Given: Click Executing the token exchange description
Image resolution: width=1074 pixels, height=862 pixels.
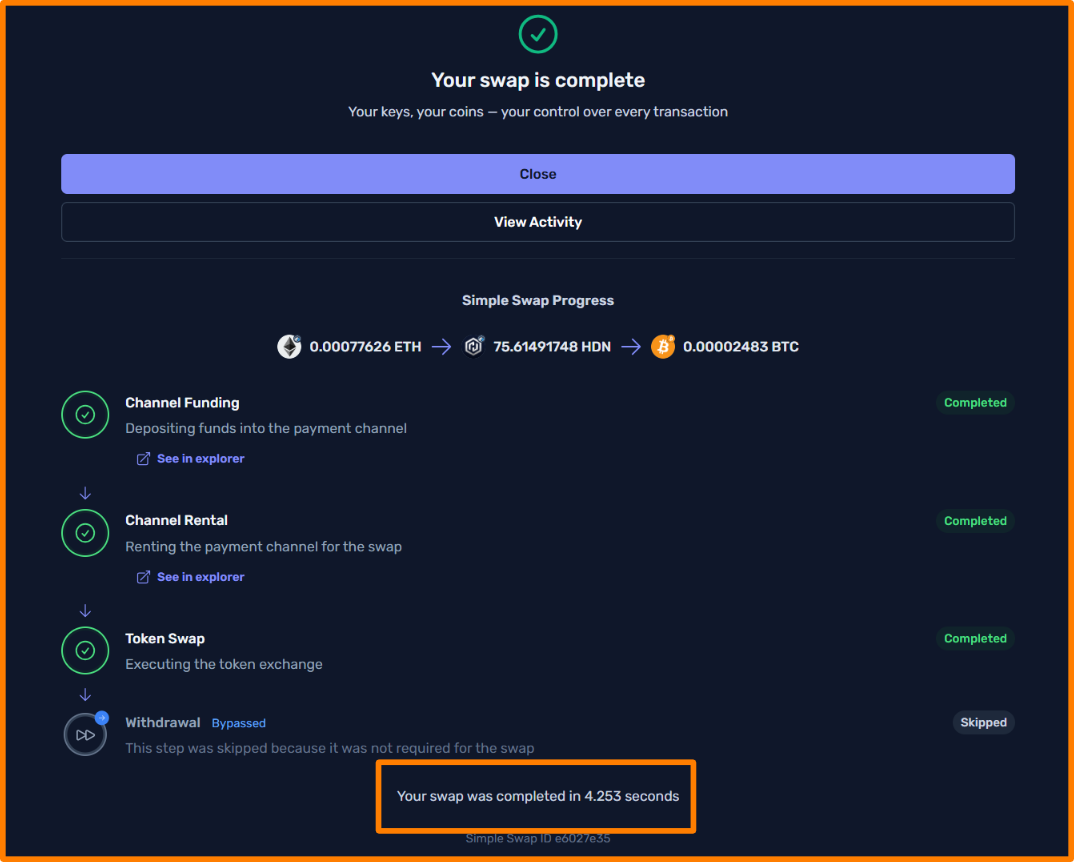Looking at the screenshot, I should click(x=223, y=664).
